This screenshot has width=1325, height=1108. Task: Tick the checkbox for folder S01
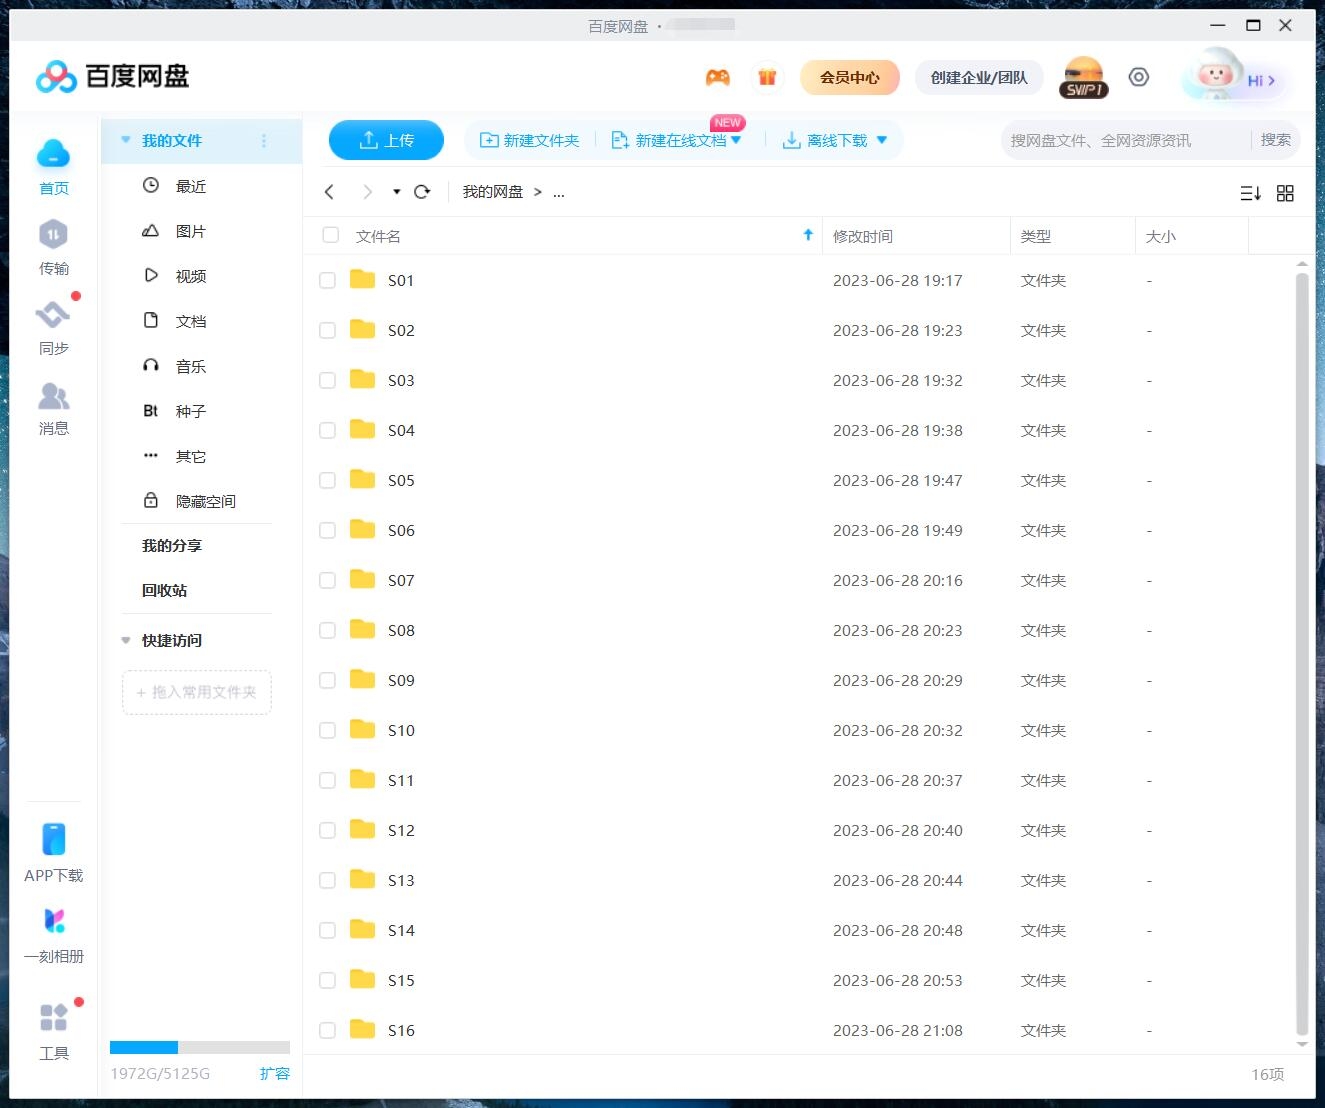tap(327, 281)
